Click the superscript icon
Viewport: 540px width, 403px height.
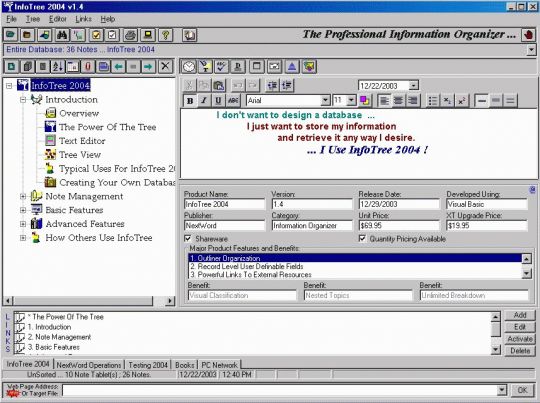tap(461, 101)
